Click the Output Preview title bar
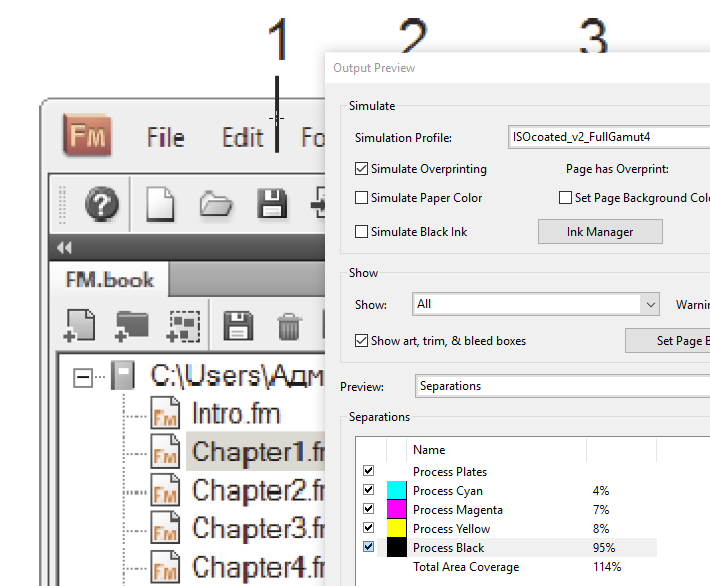Image resolution: width=710 pixels, height=586 pixels. 517,68
